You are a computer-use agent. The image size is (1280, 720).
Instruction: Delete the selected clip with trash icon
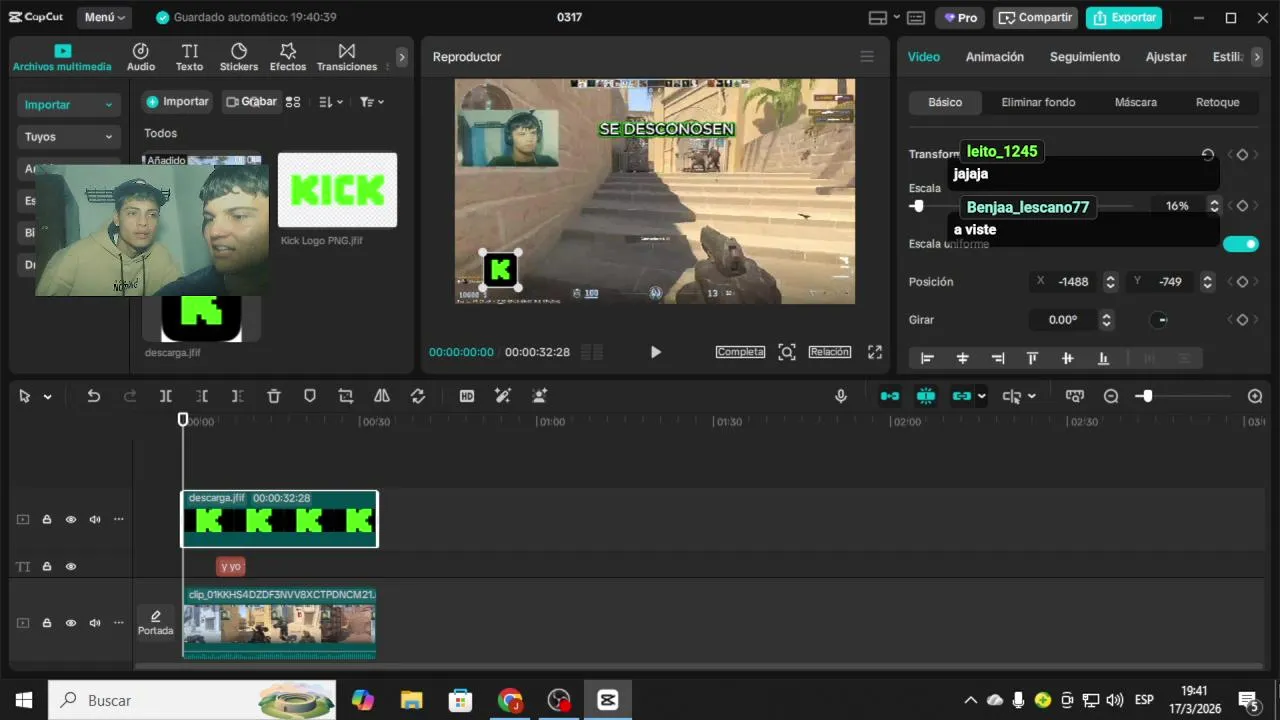[x=274, y=396]
